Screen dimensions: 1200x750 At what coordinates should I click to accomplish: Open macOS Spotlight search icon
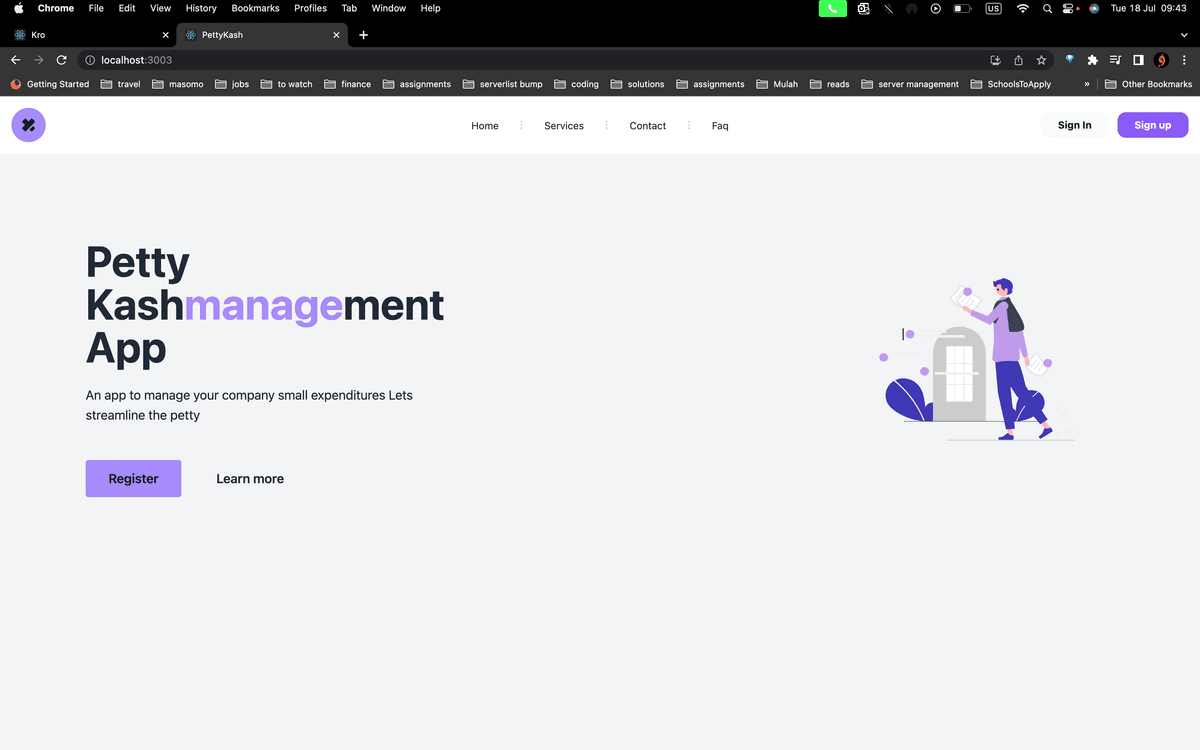[1047, 8]
